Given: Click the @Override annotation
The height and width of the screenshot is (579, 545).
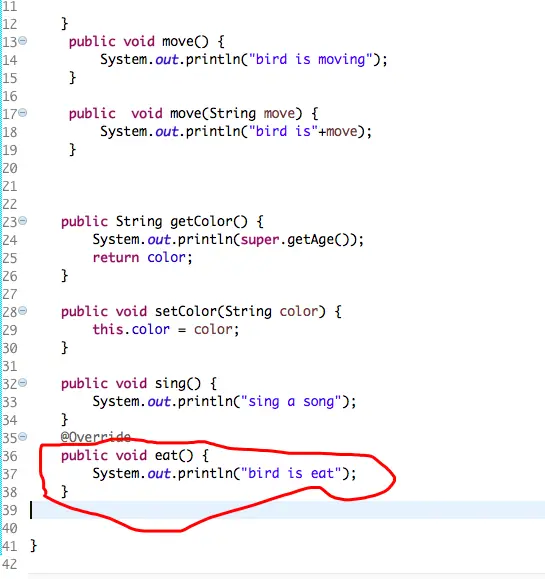Looking at the screenshot, I should pyautogui.click(x=96, y=437).
